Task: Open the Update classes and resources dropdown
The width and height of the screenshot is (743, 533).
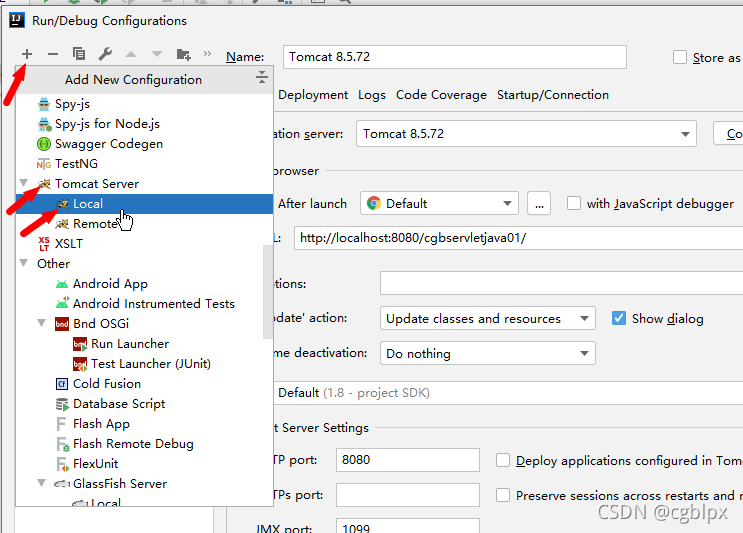Action: pos(488,318)
